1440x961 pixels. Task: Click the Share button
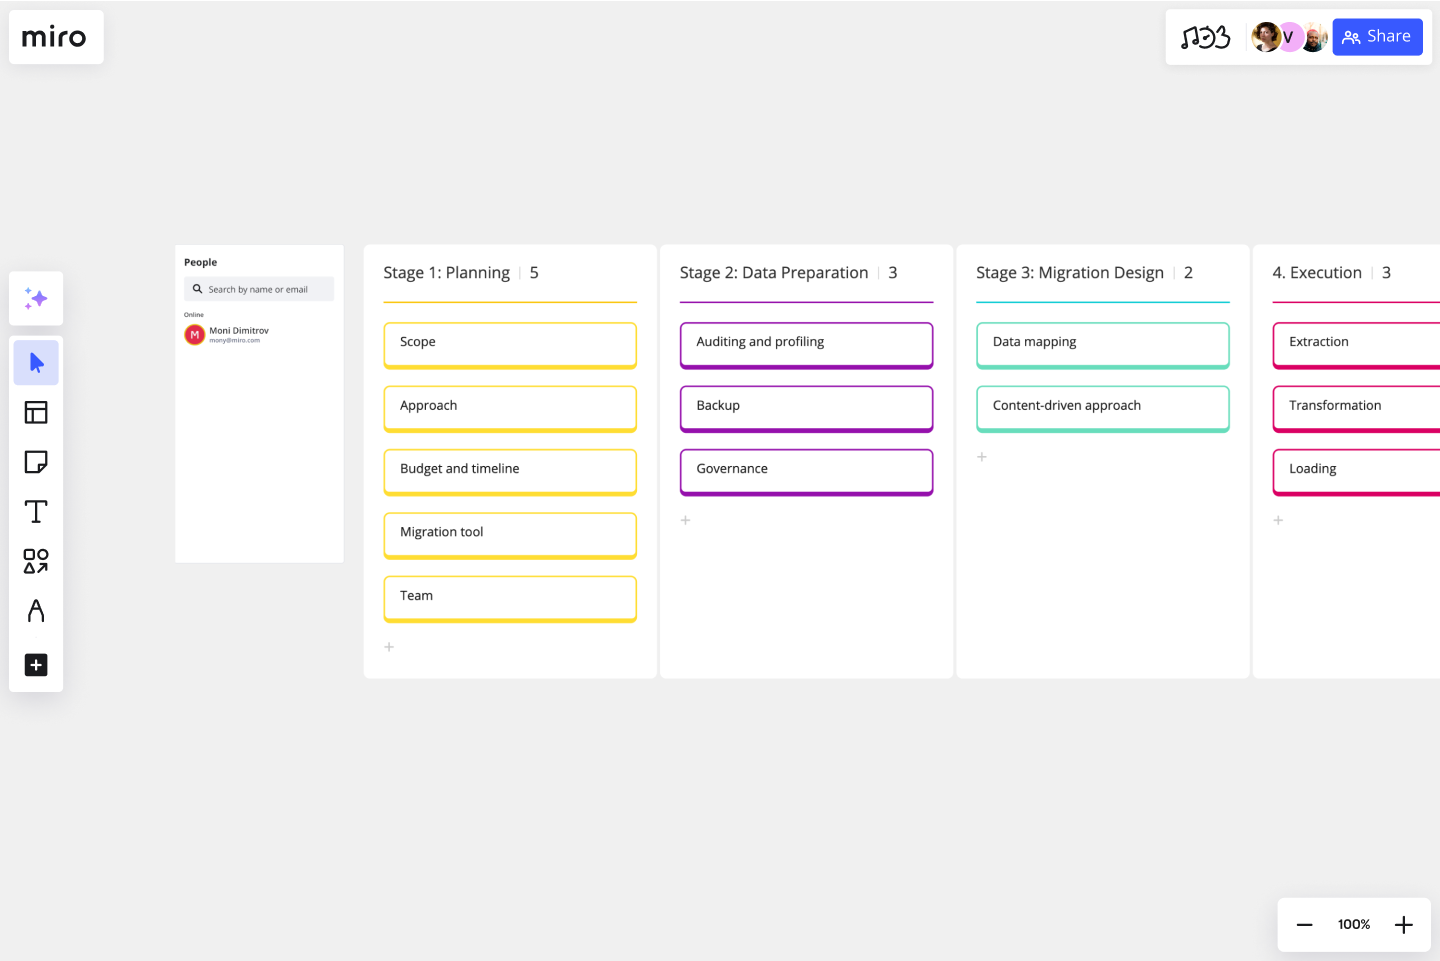pyautogui.click(x=1377, y=36)
